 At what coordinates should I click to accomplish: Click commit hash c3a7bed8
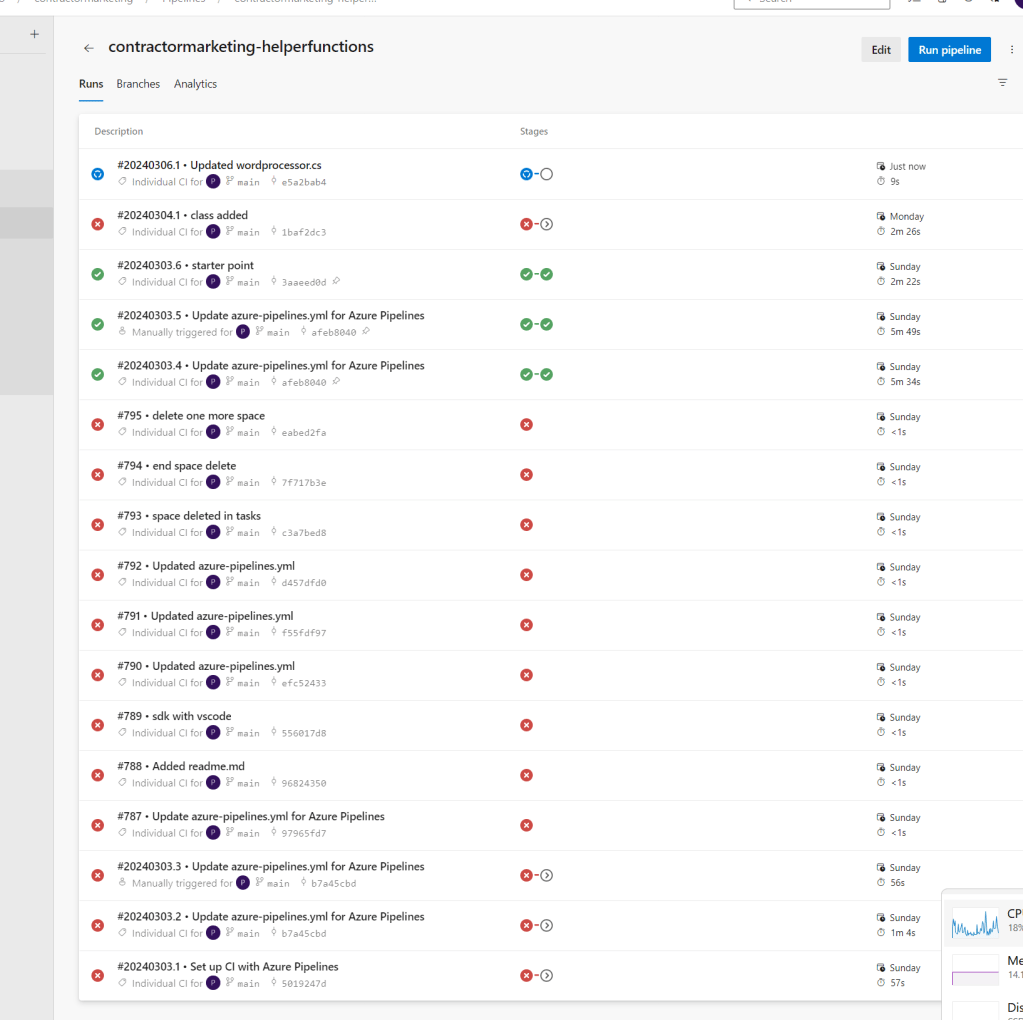tap(303, 533)
